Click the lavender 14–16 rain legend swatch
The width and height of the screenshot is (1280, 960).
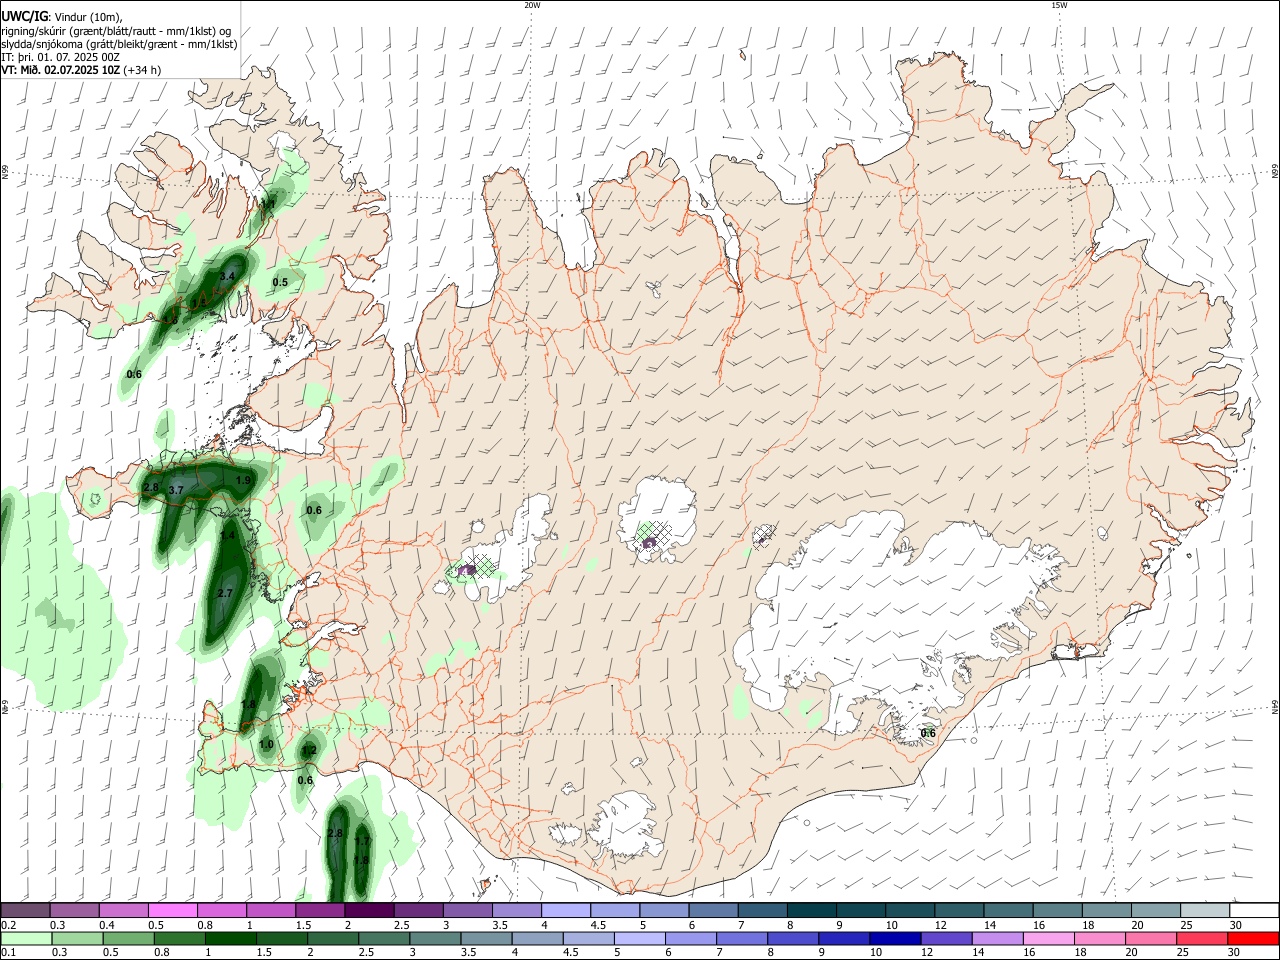coord(998,938)
